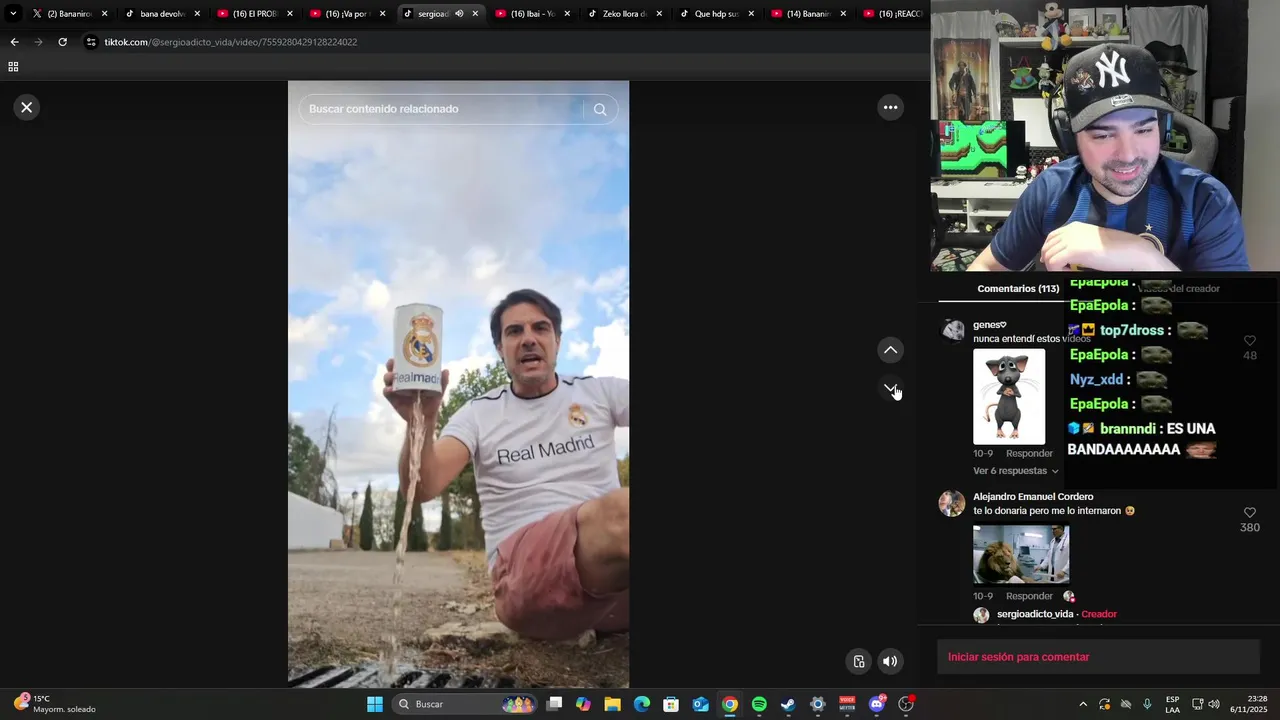The width and height of the screenshot is (1280, 720).
Task: Reply to Alejandro Emanuel Cordero's comment
Action: [1029, 596]
